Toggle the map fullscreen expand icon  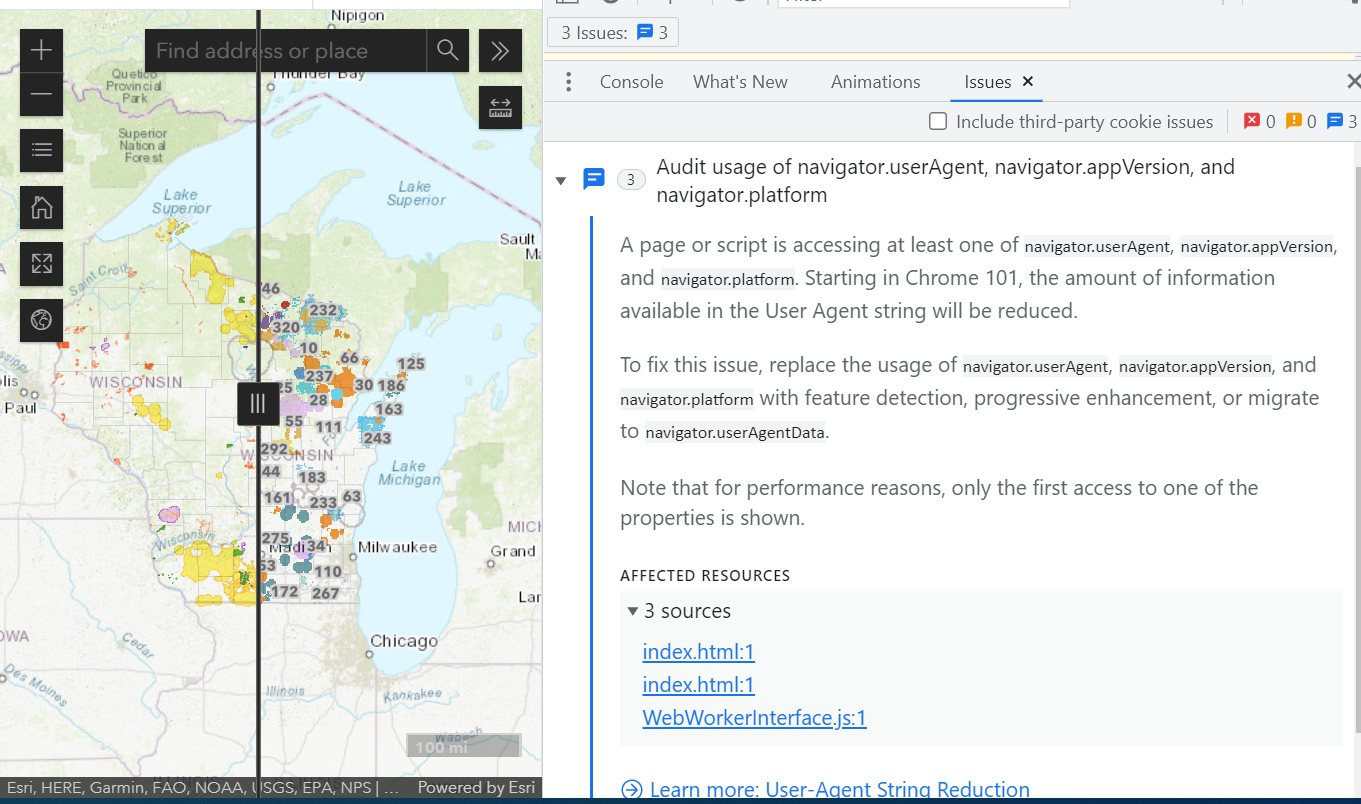[x=41, y=264]
